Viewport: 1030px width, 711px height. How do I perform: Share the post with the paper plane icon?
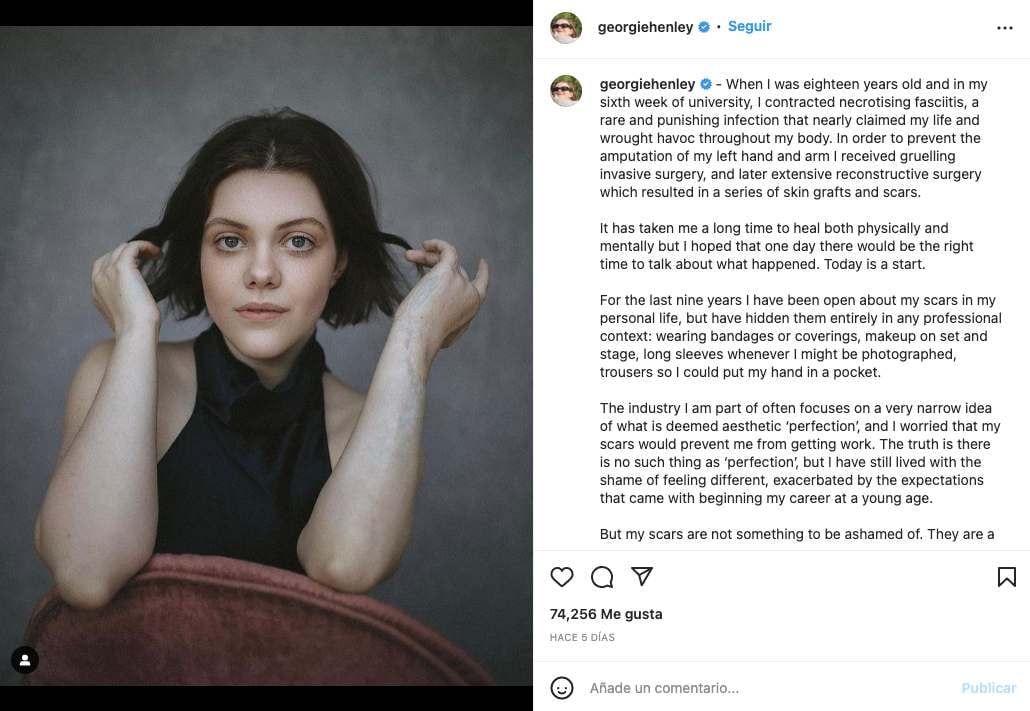pyautogui.click(x=642, y=577)
